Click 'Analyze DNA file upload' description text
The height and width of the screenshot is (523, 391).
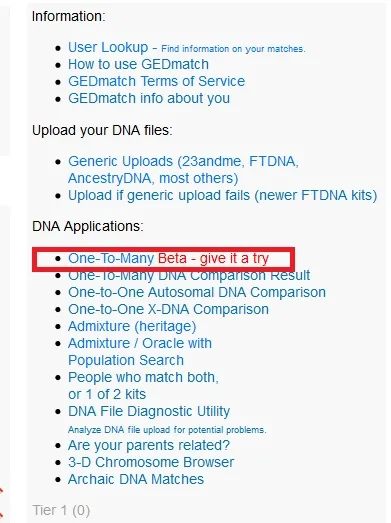click(x=167, y=430)
